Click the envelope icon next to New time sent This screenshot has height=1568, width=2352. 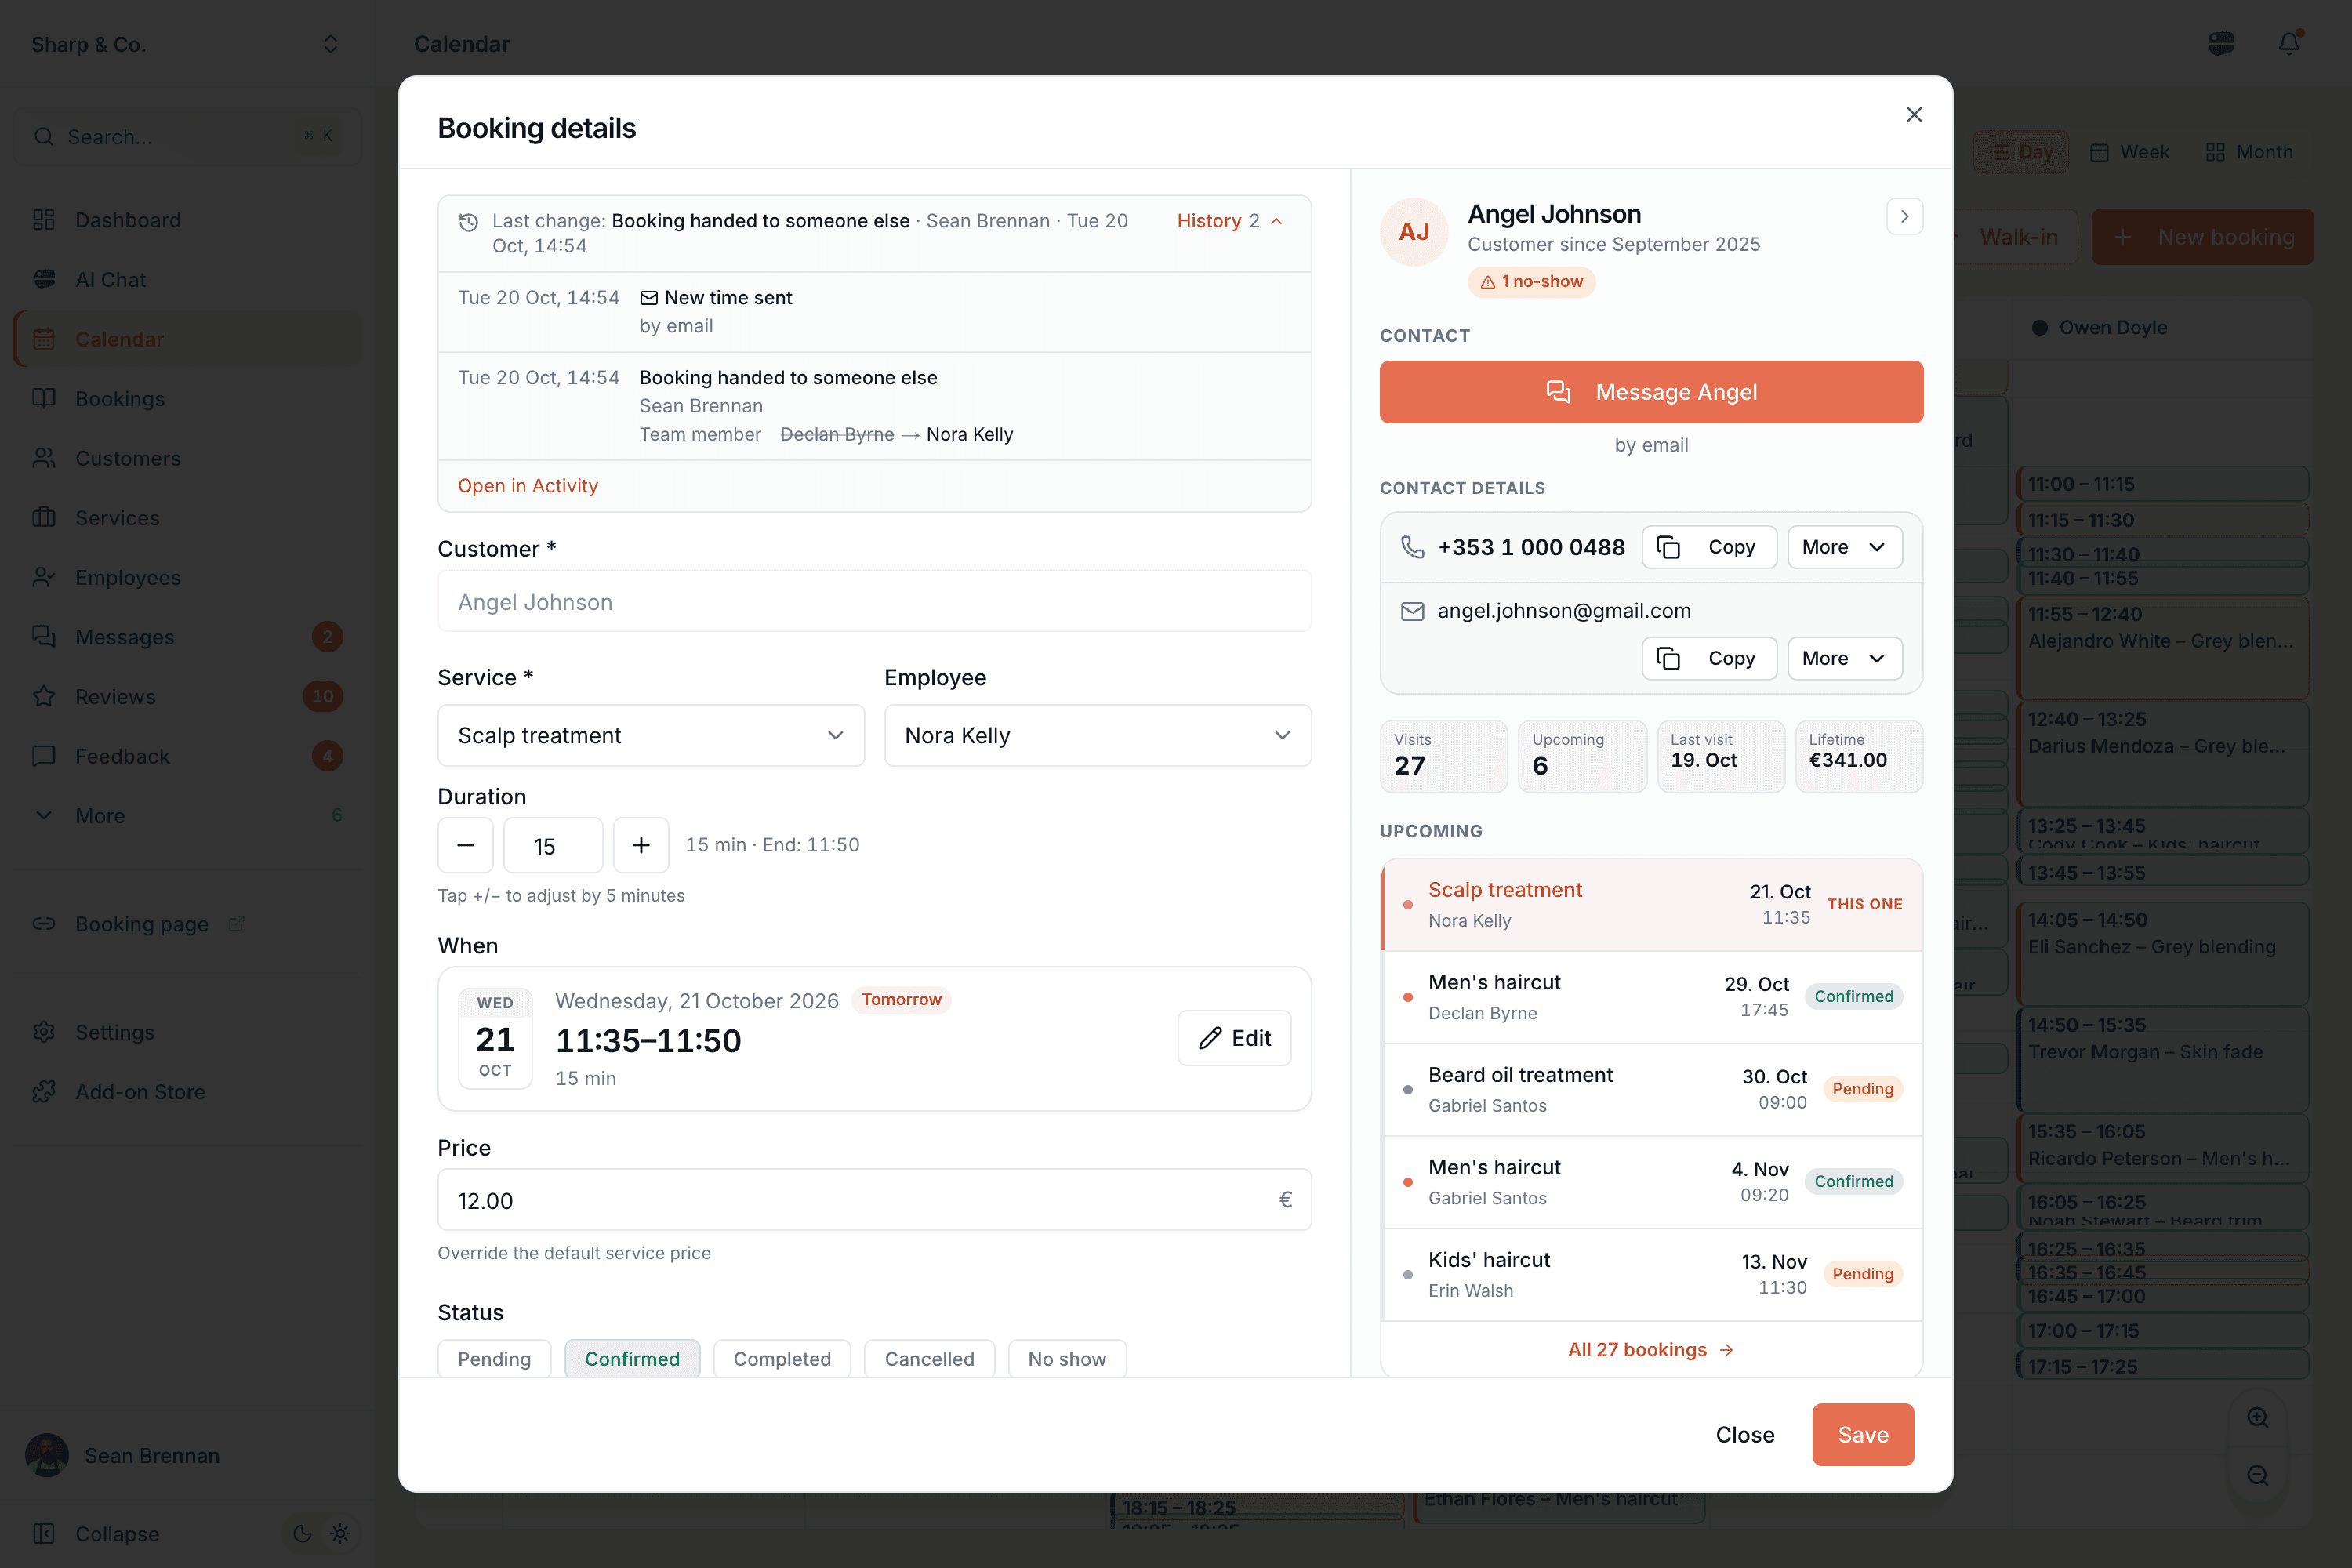(x=649, y=298)
